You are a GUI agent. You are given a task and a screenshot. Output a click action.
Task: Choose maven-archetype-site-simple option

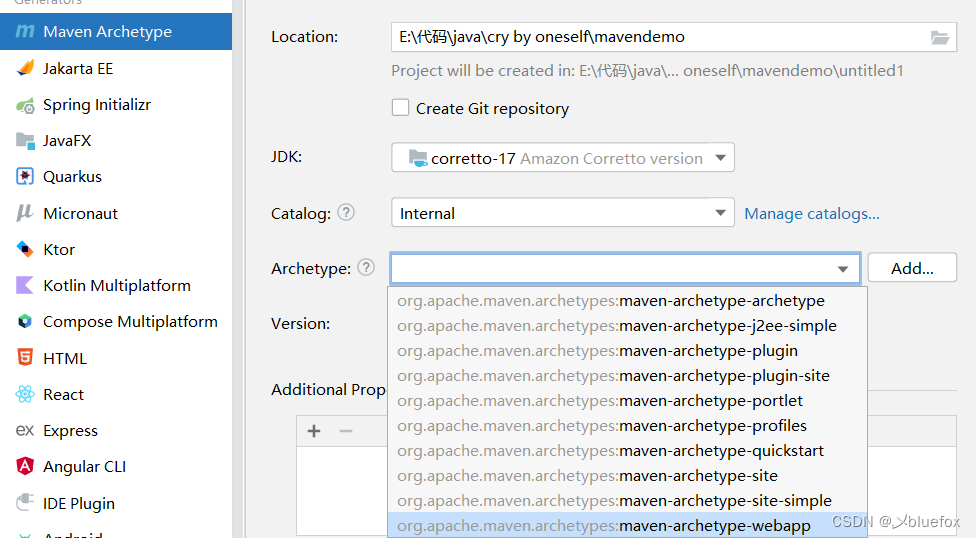point(627,500)
